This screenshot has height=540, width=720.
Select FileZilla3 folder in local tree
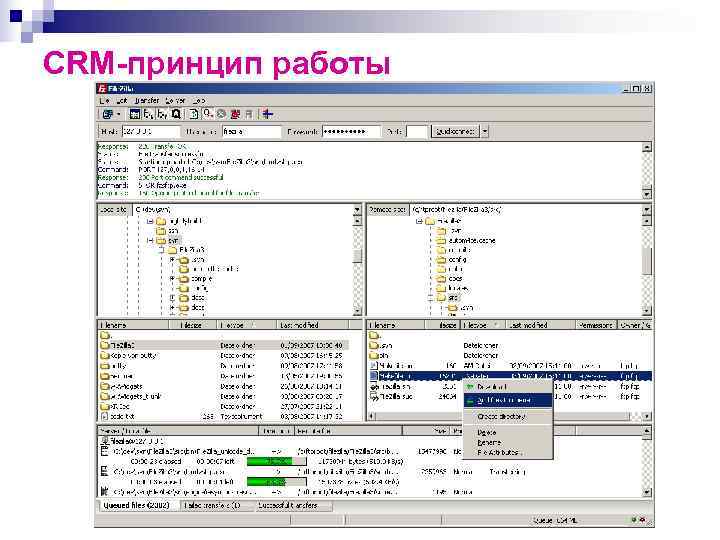click(186, 250)
